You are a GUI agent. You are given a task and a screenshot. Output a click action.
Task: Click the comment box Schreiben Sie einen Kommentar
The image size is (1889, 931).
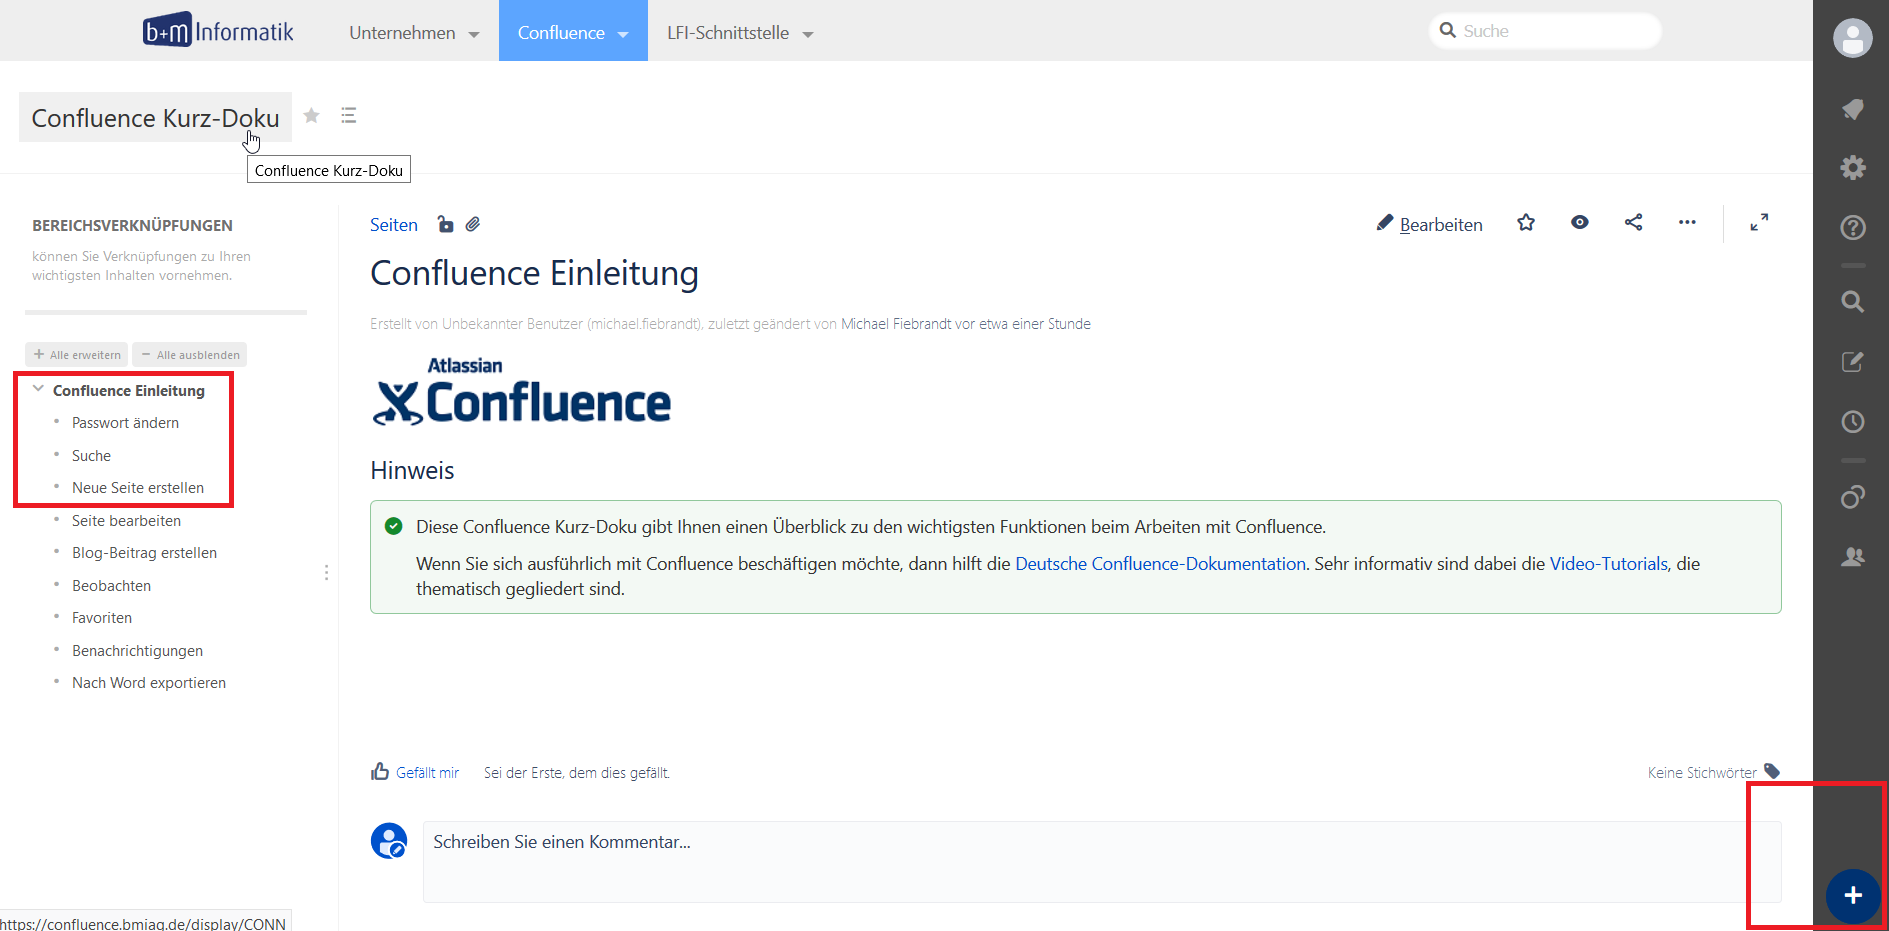[1102, 862]
